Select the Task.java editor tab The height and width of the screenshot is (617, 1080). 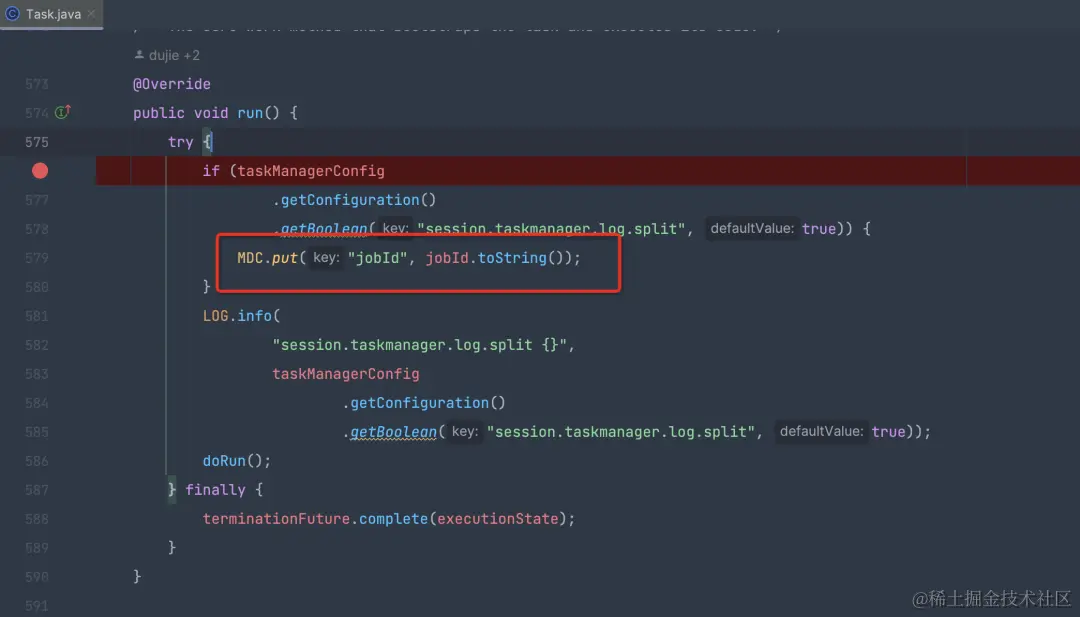click(x=52, y=14)
